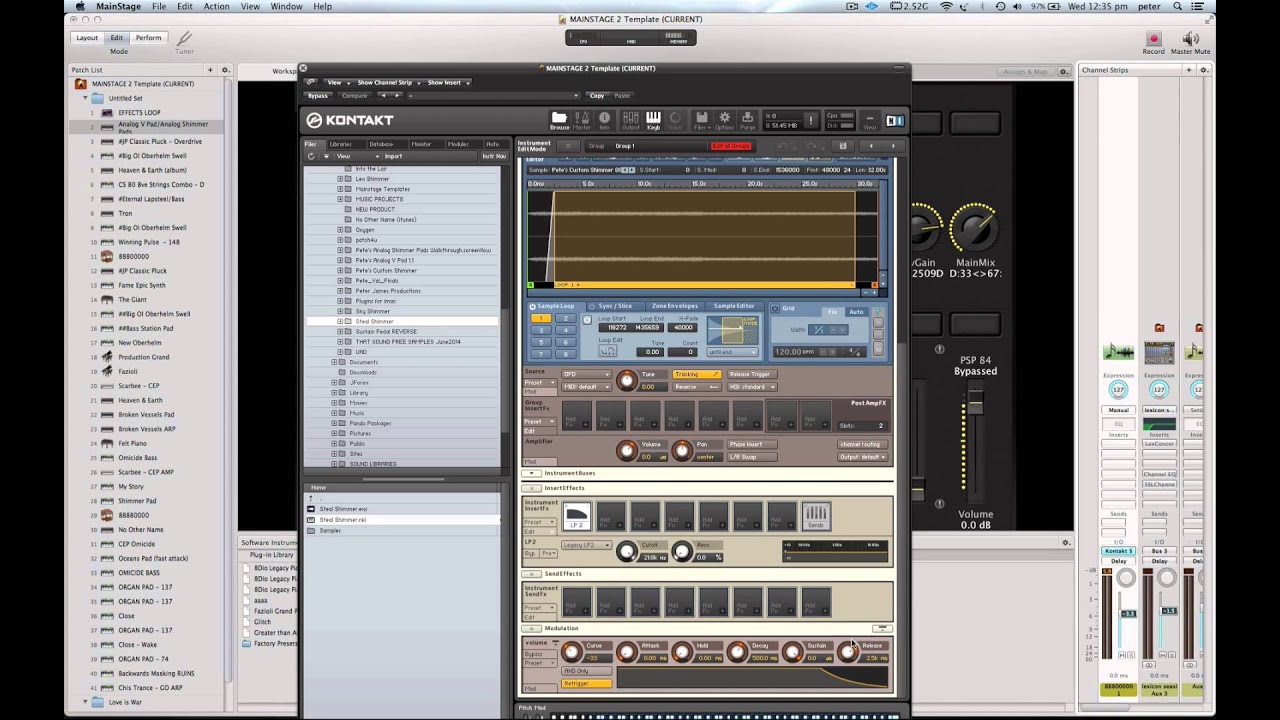Click the envelope Release knob
This screenshot has height=720, width=1280.
point(848,652)
